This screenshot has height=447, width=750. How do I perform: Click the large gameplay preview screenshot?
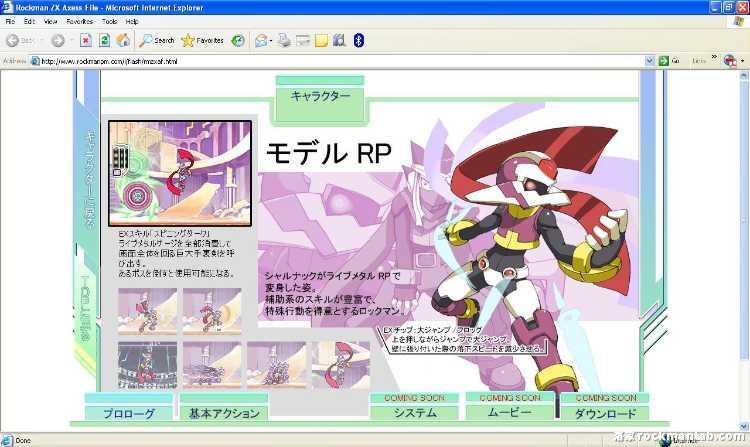(180, 173)
